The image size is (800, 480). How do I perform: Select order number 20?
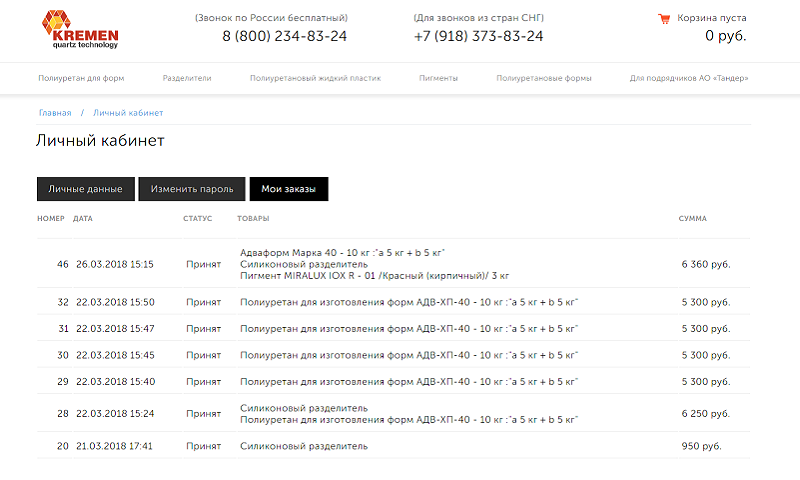point(63,446)
